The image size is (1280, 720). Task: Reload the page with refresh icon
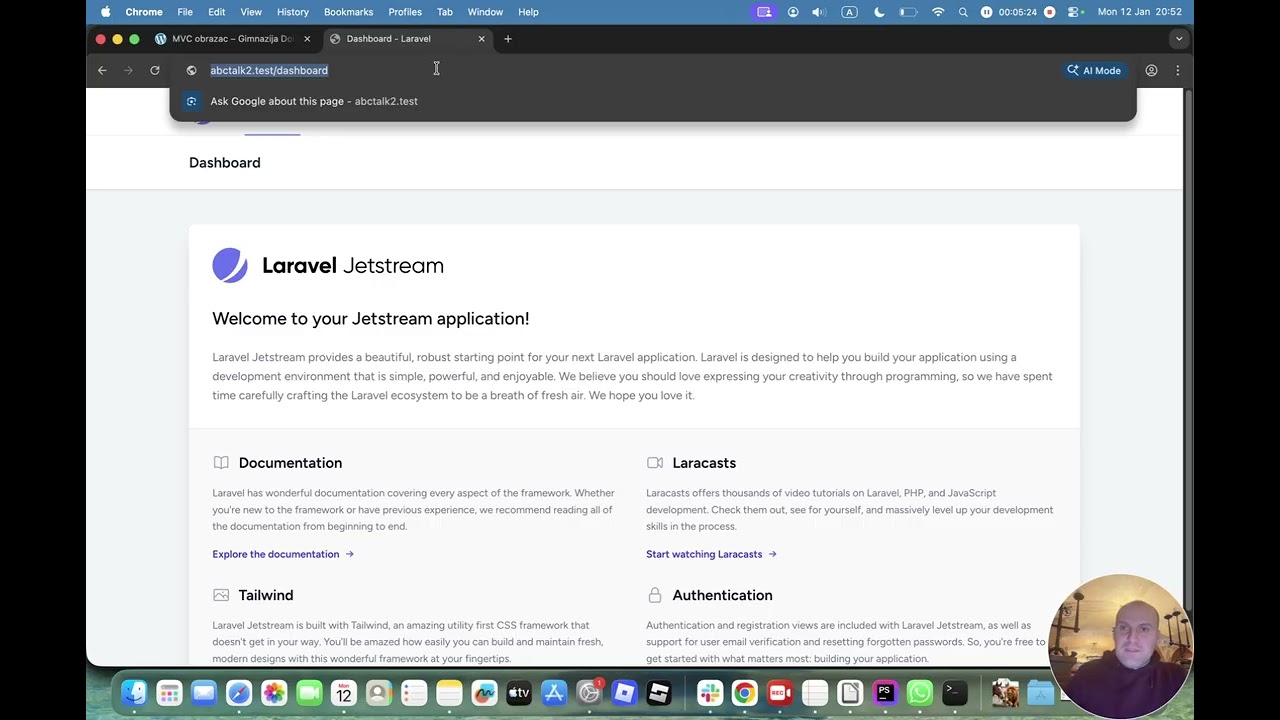[x=155, y=70]
